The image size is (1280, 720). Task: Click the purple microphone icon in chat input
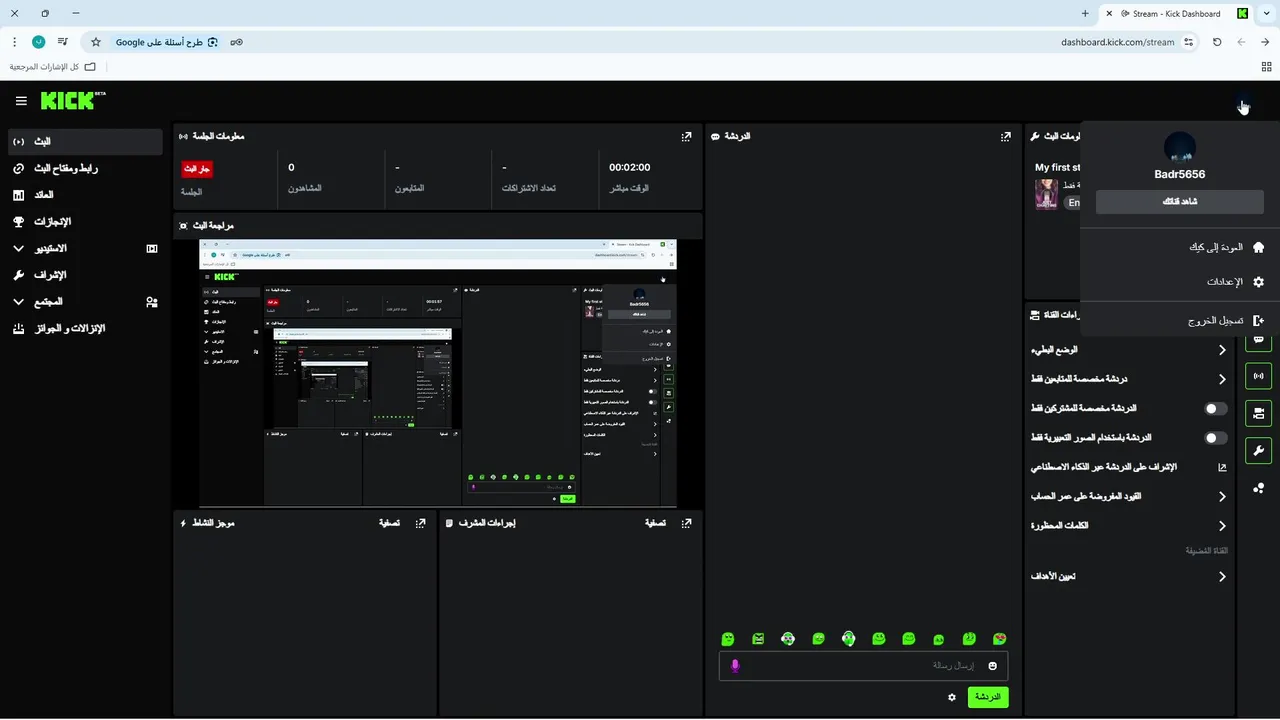click(x=735, y=666)
